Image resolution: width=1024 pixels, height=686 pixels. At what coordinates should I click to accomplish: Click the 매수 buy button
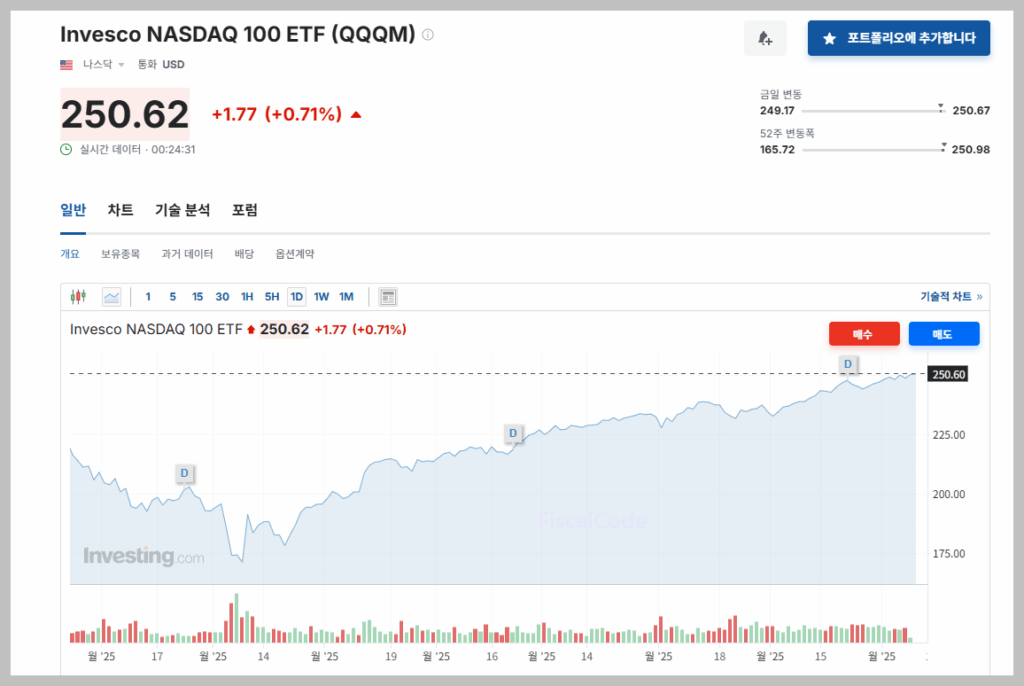(x=864, y=333)
